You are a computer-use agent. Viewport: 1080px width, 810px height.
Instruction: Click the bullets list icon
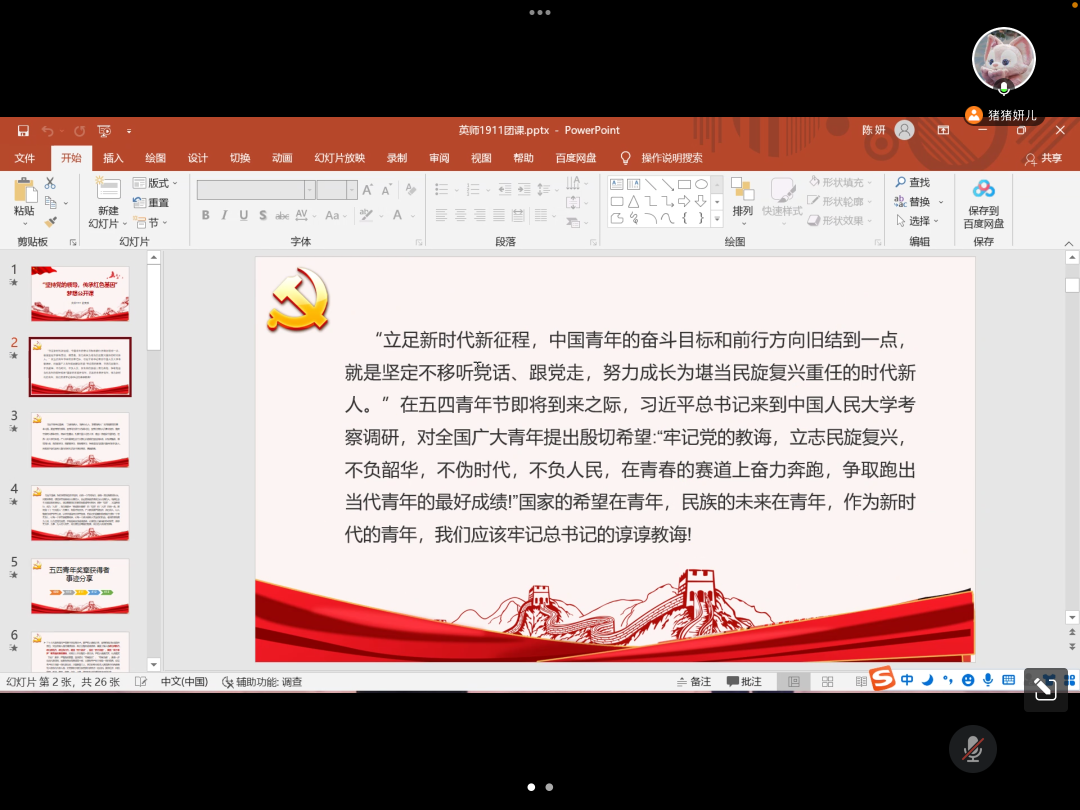tap(442, 189)
